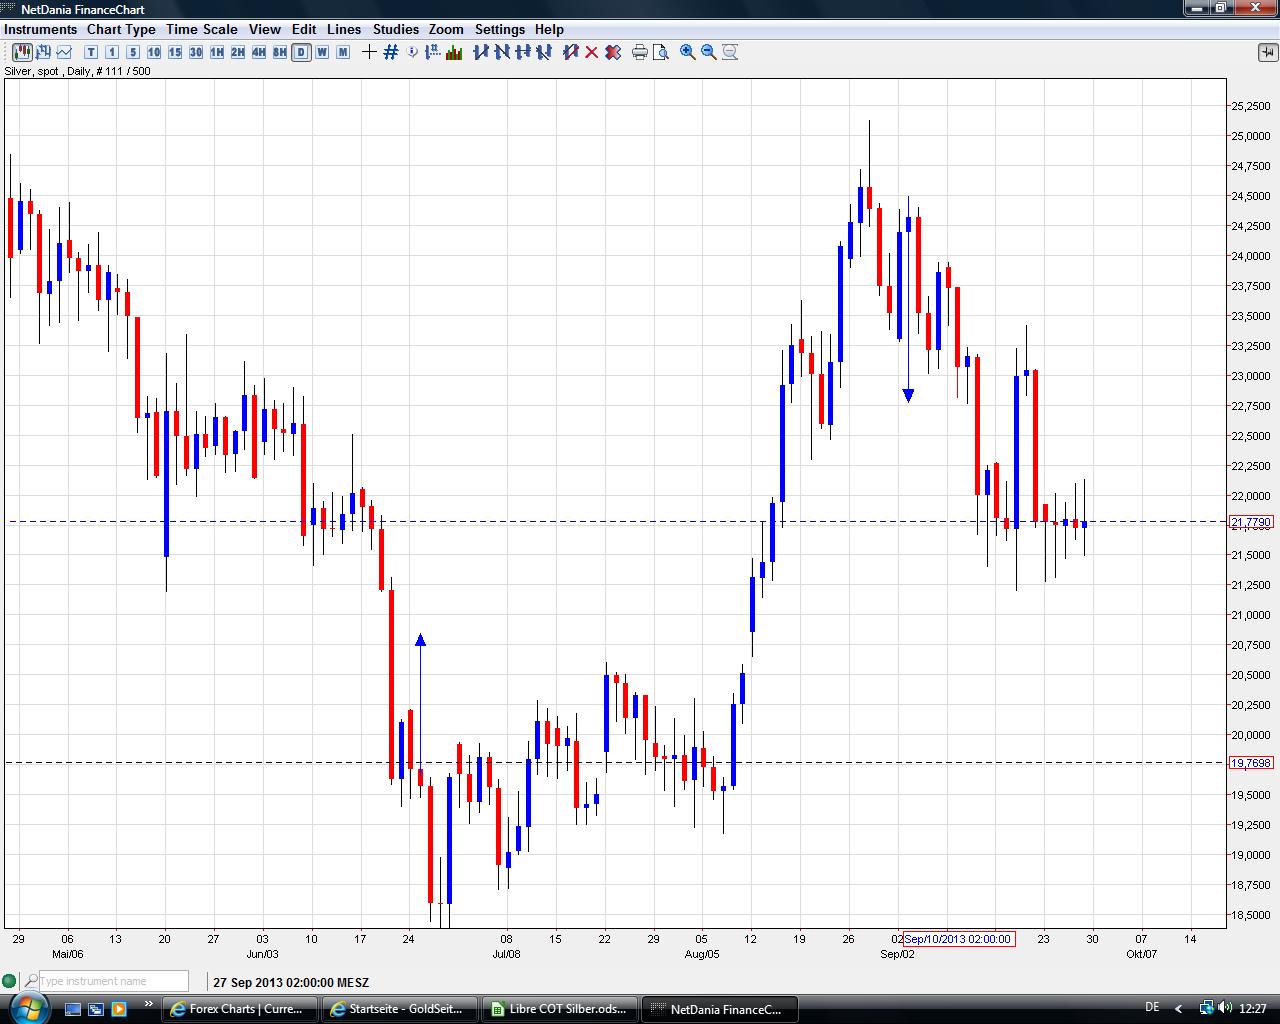Zoom in on the chart

688,52
